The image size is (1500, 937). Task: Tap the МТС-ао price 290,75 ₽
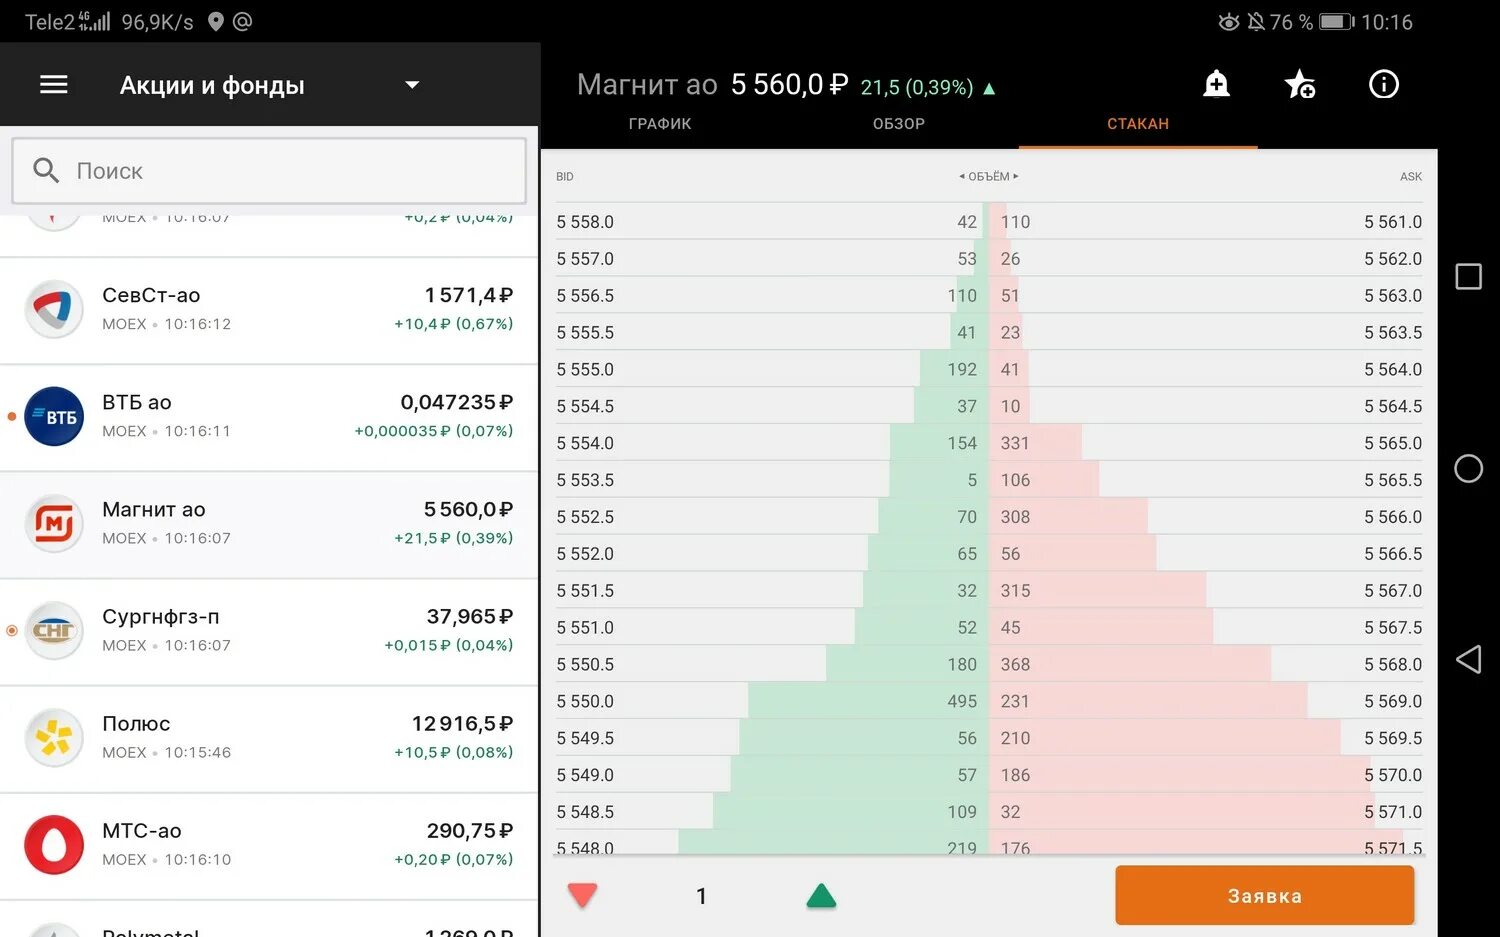coord(470,830)
